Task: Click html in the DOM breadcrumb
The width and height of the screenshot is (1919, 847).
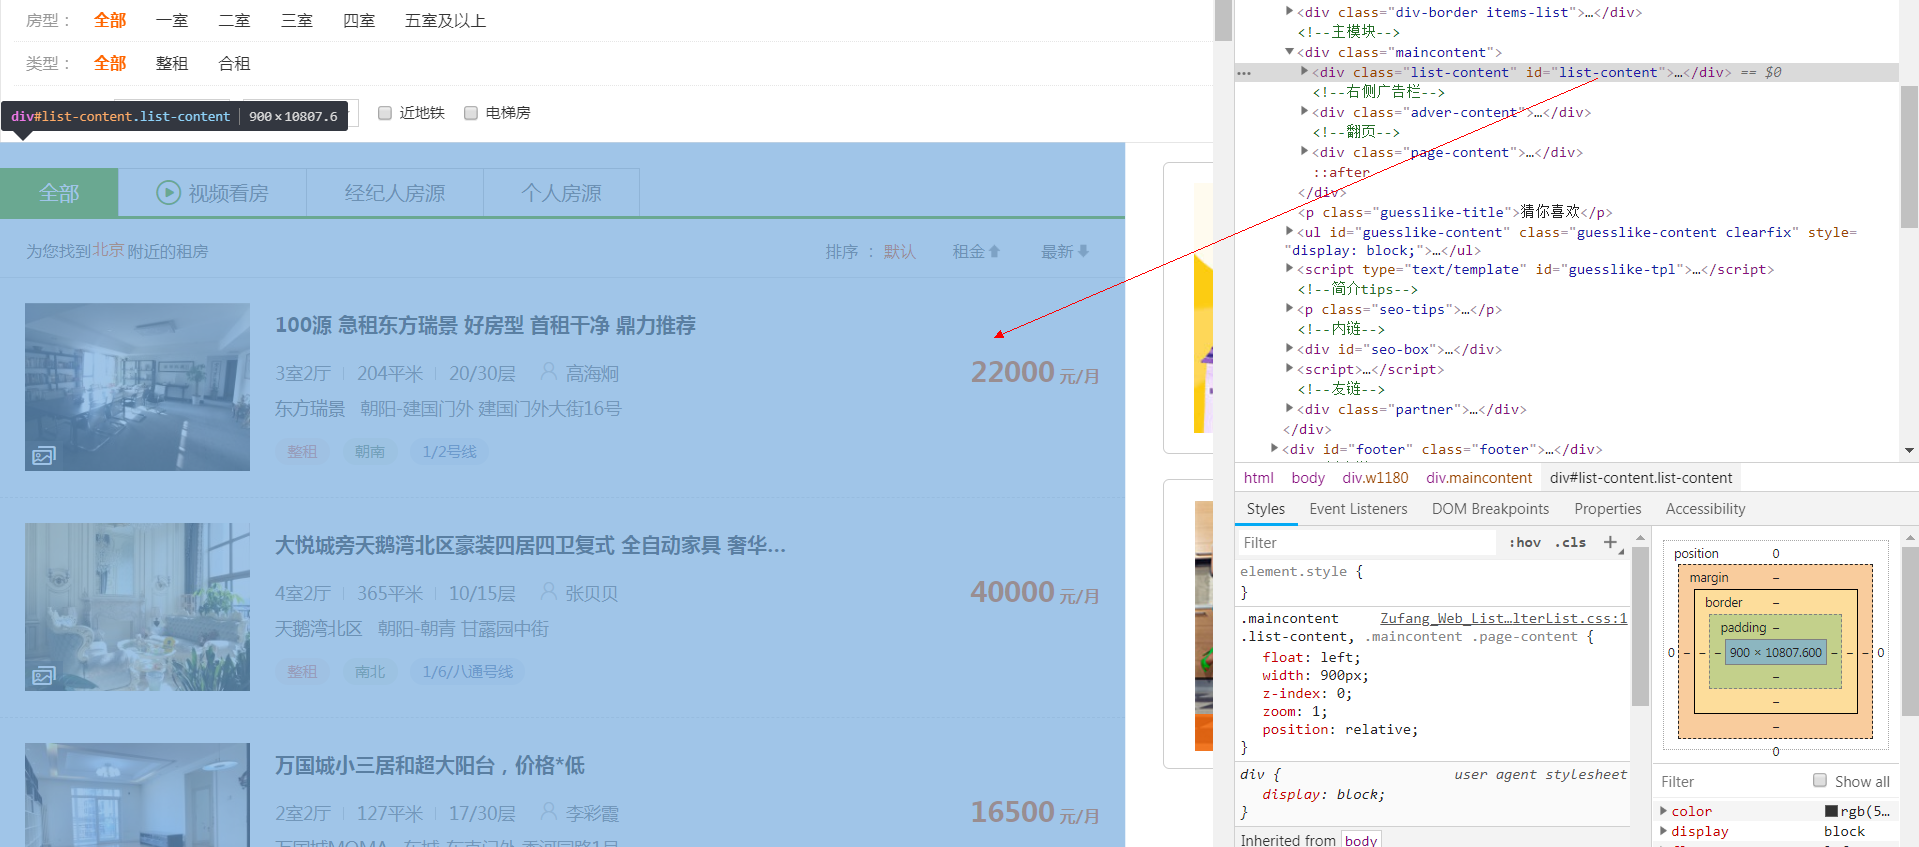Action: click(x=1258, y=478)
